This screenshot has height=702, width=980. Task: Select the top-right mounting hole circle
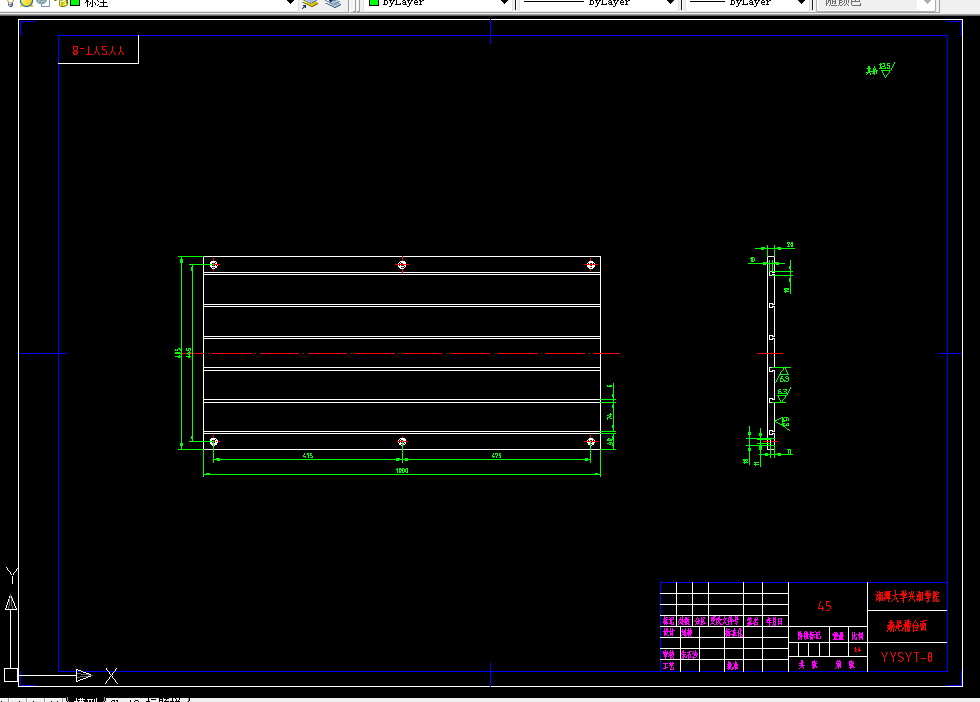tap(591, 265)
